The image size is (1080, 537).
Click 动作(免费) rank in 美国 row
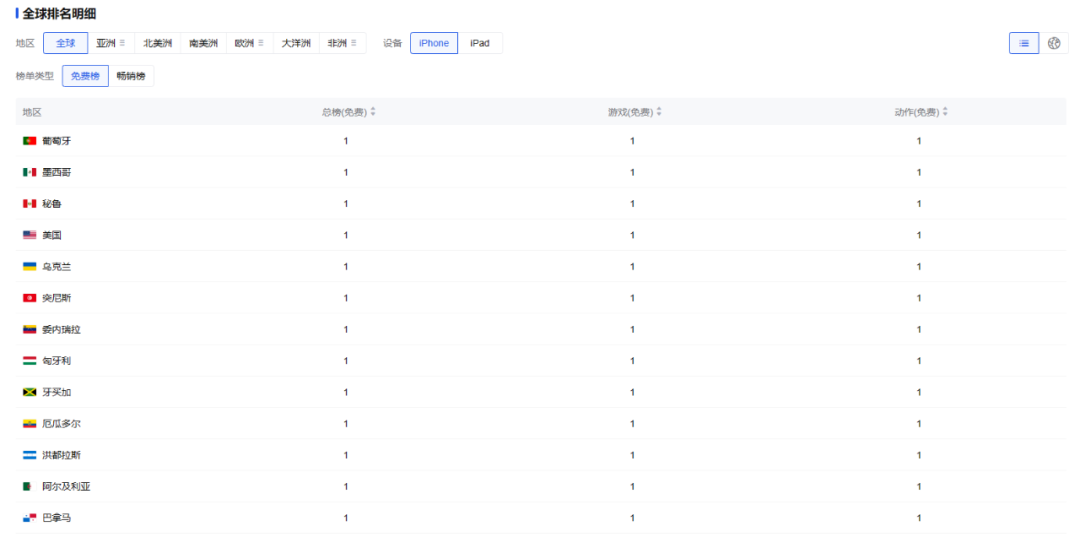pos(919,235)
